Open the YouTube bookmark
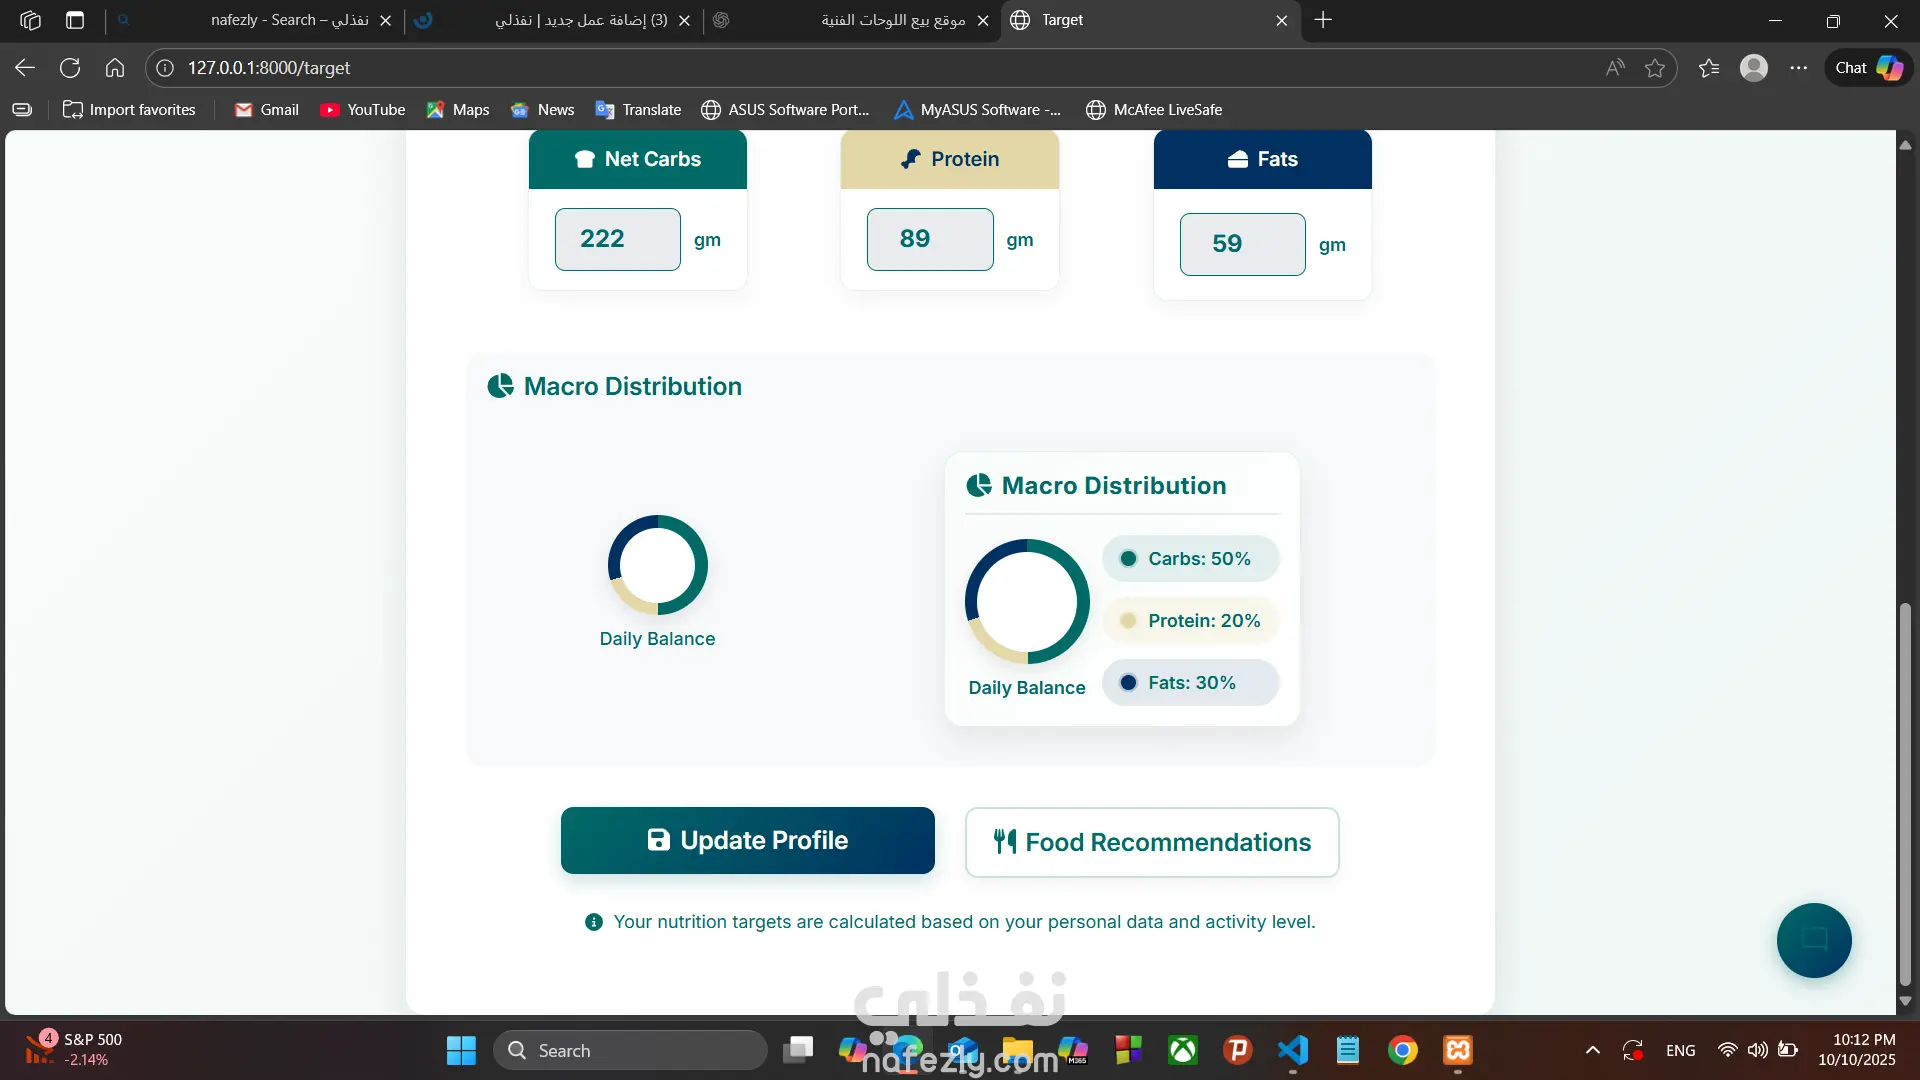1920x1080 pixels. pos(362,110)
